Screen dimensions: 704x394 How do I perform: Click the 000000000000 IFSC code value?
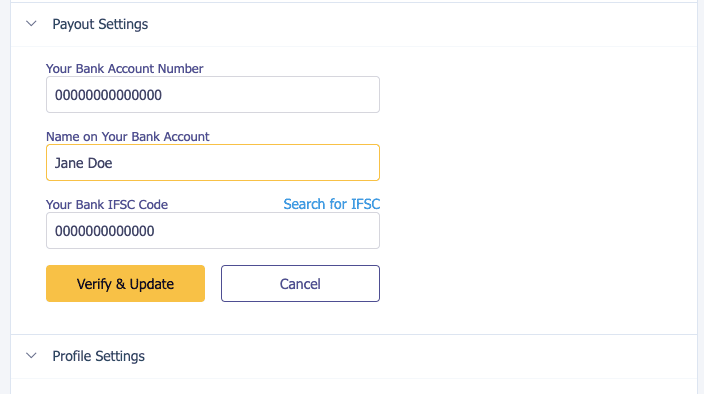pos(105,231)
